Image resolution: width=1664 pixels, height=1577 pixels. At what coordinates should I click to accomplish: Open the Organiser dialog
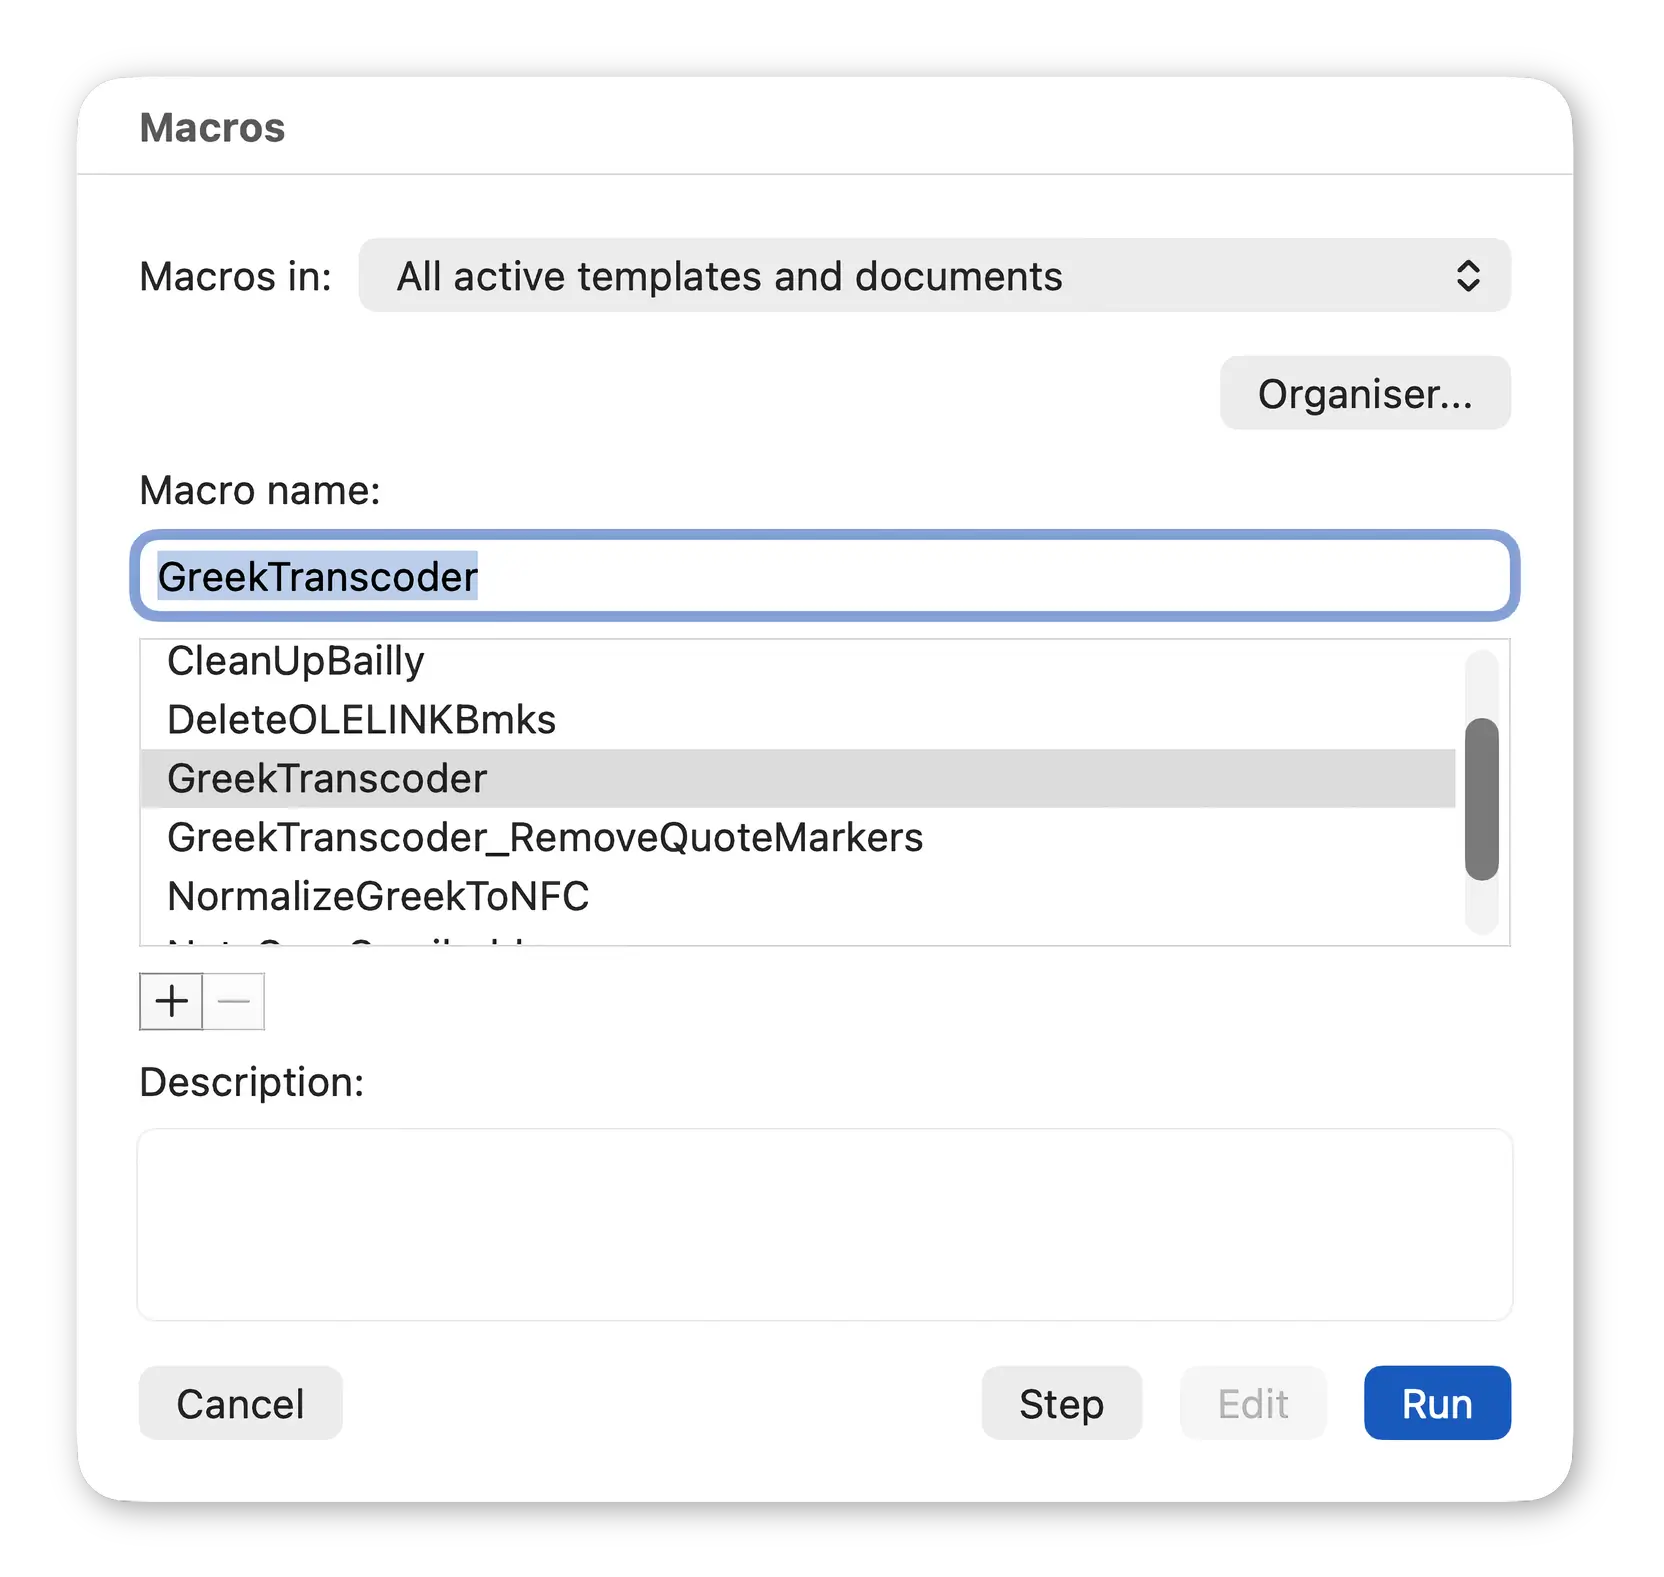tap(1364, 394)
